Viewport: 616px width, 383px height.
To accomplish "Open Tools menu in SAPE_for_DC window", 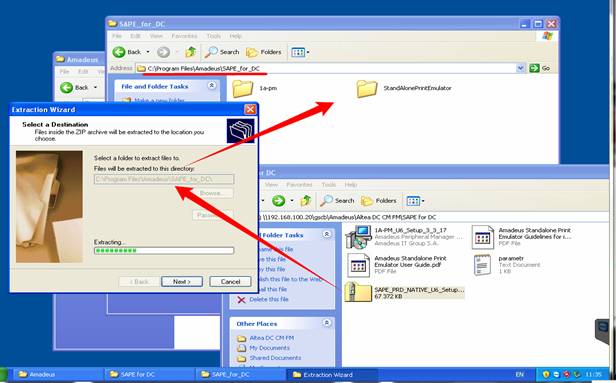I will click(214, 36).
